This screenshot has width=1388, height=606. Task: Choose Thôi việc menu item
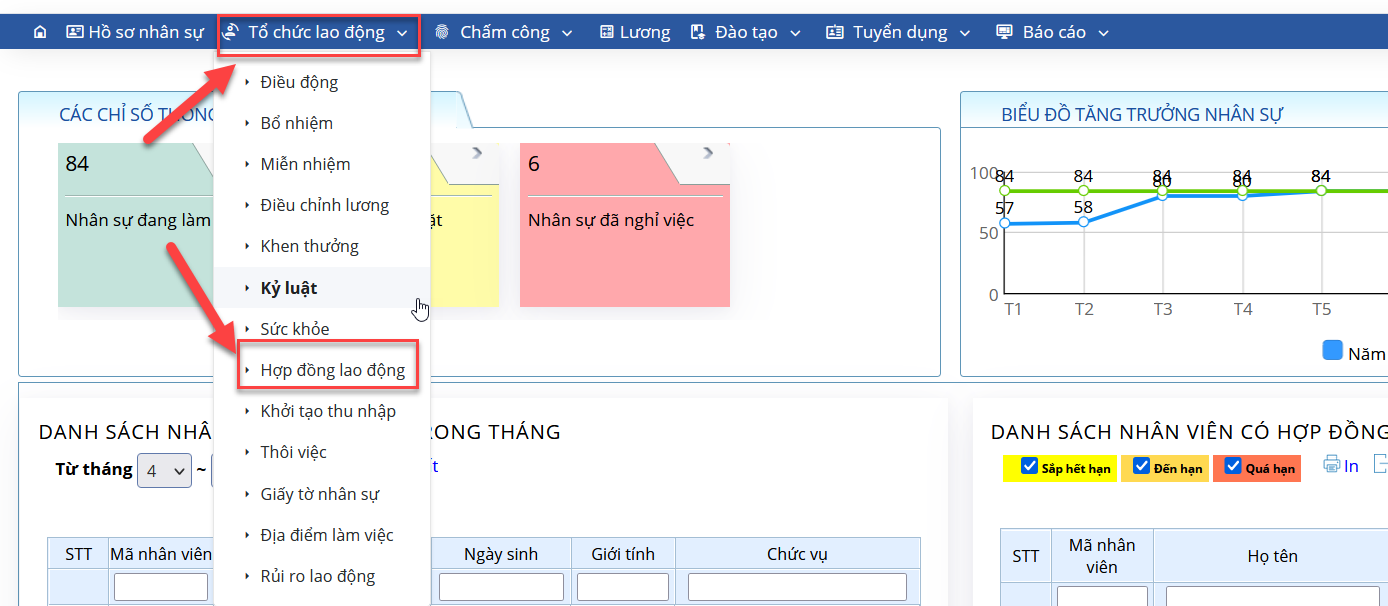322,452
